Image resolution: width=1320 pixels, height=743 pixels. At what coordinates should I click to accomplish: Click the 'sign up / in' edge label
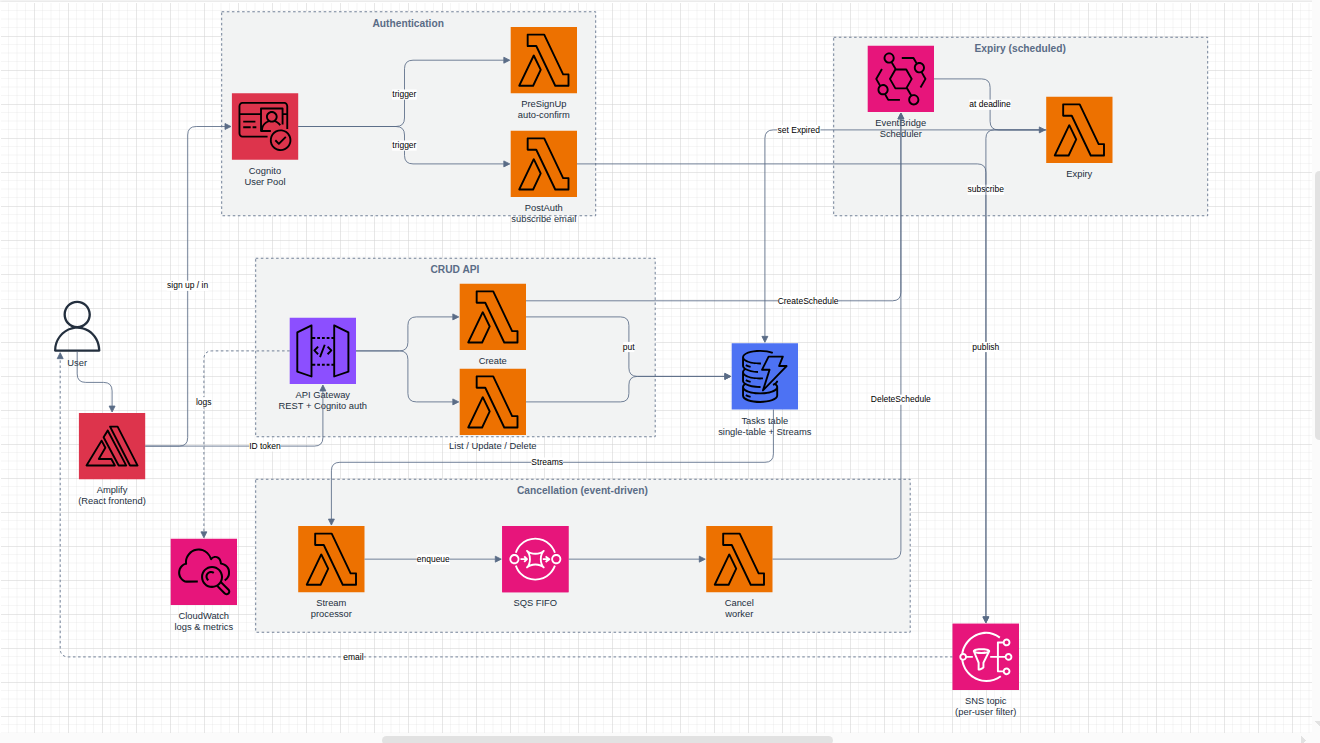point(187,285)
